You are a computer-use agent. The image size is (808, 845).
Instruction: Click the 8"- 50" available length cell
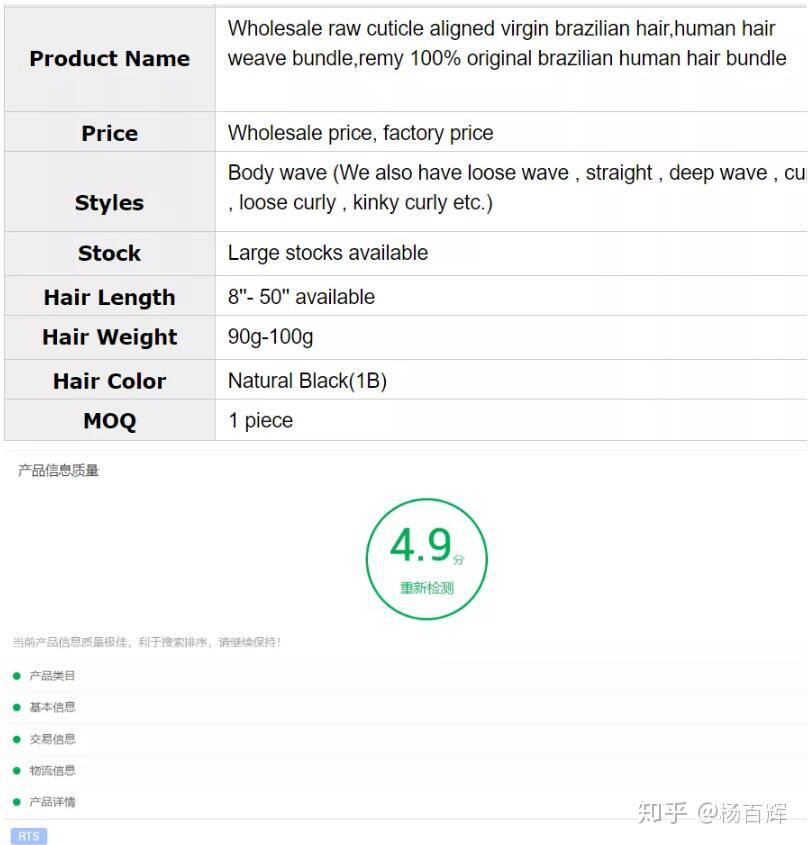click(511, 296)
